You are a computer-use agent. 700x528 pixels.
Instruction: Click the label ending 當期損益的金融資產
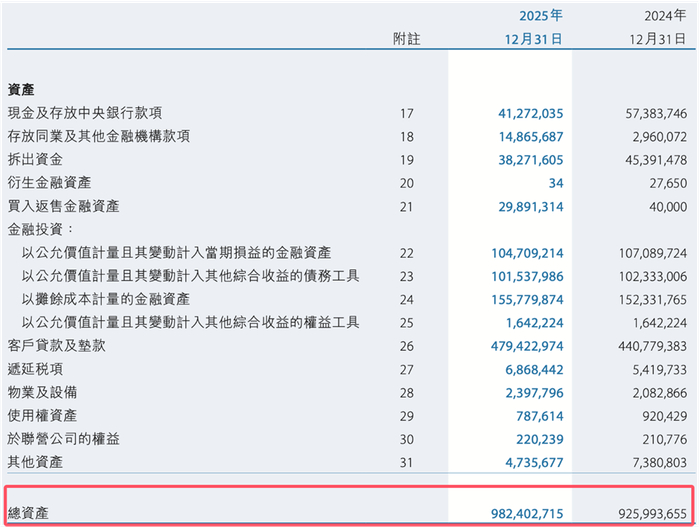pos(176,253)
